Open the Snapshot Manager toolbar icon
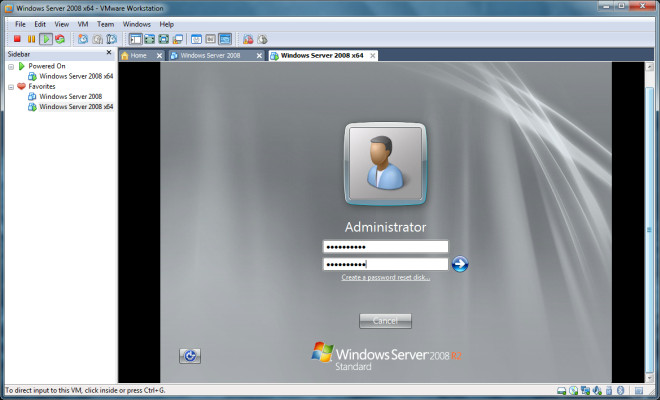This screenshot has width=660, height=400. pos(112,39)
